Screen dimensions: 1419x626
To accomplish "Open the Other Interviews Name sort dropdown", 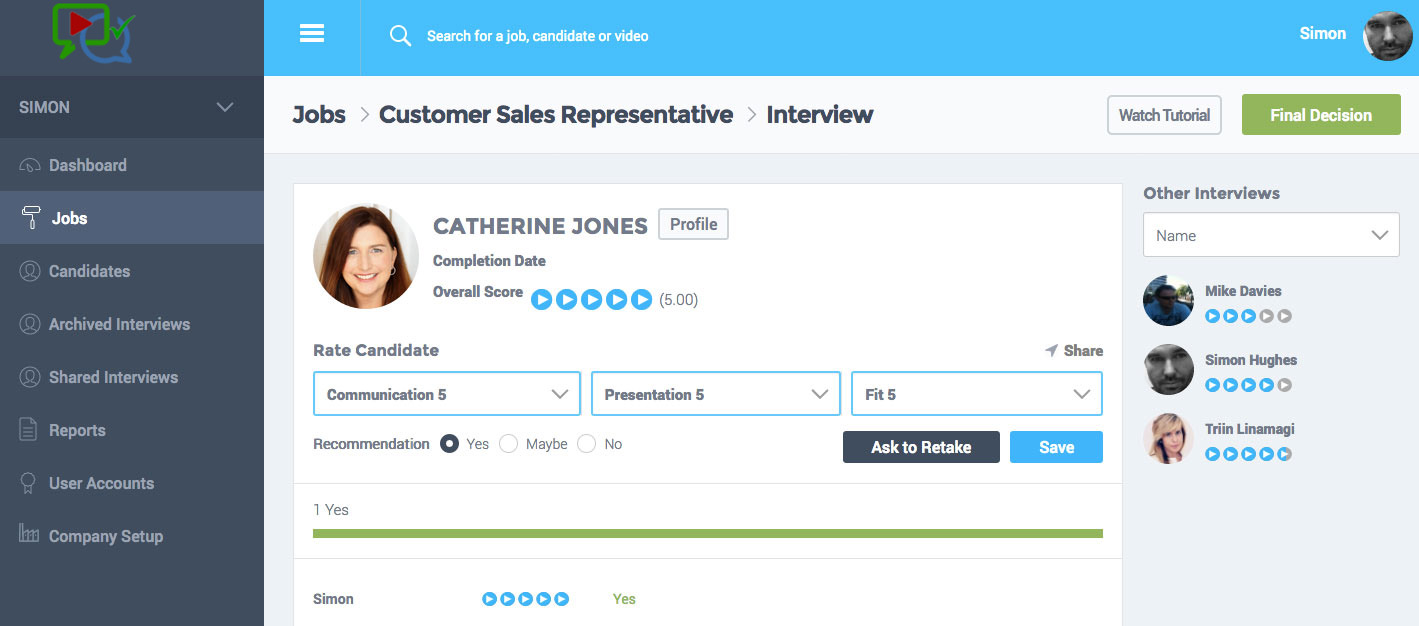I will pos(1270,234).
